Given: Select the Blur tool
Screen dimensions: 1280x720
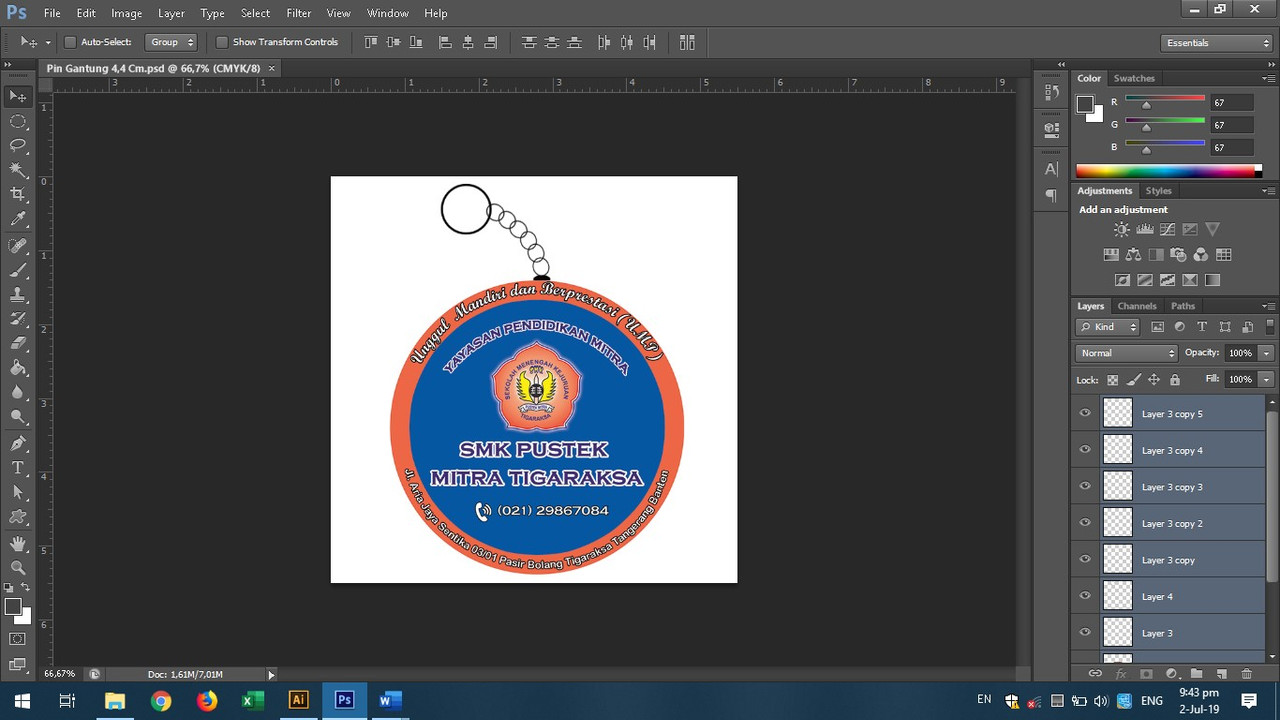Looking at the screenshot, I should 18,393.
